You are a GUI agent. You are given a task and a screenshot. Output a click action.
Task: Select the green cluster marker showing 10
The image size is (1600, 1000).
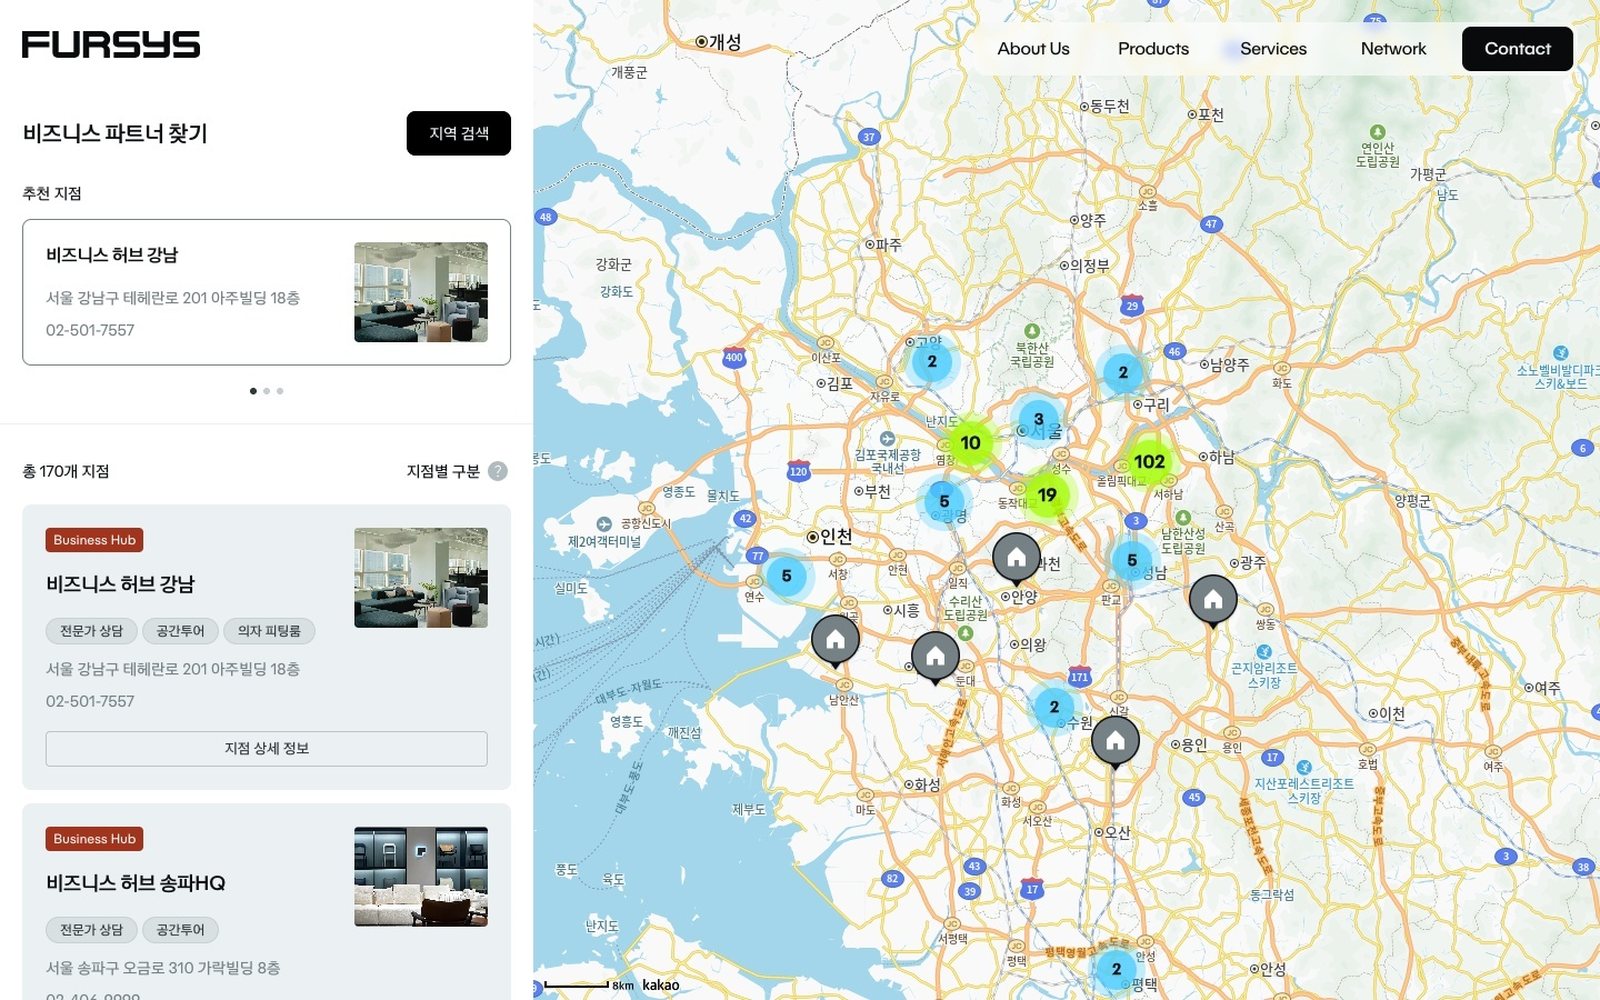[970, 442]
